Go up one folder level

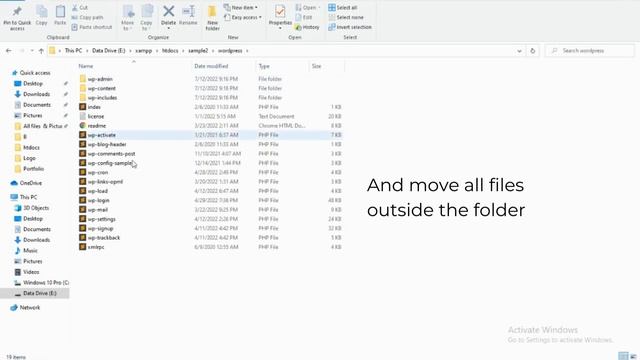(41, 51)
